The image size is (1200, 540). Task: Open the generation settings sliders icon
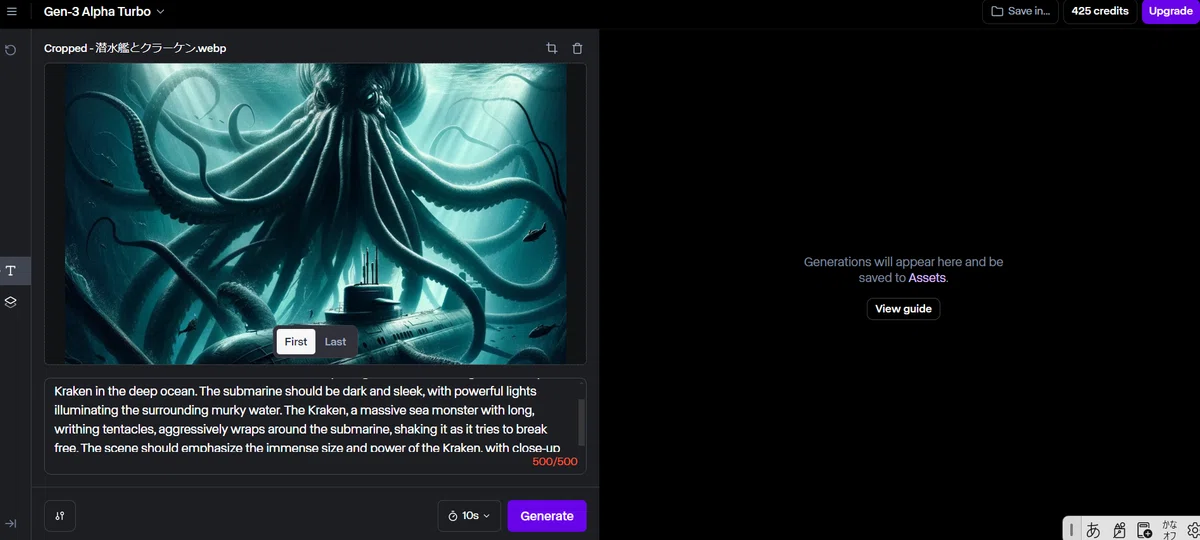60,516
